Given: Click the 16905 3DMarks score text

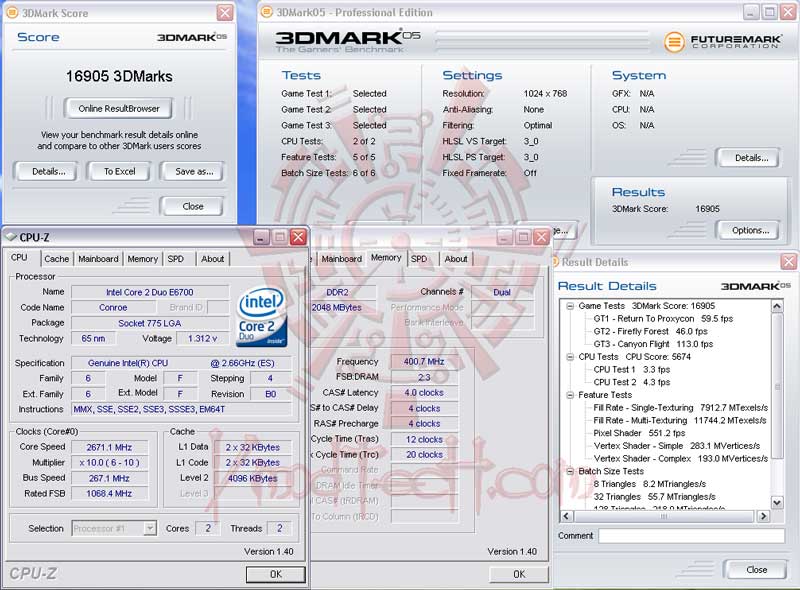Looking at the screenshot, I should click(x=119, y=76).
